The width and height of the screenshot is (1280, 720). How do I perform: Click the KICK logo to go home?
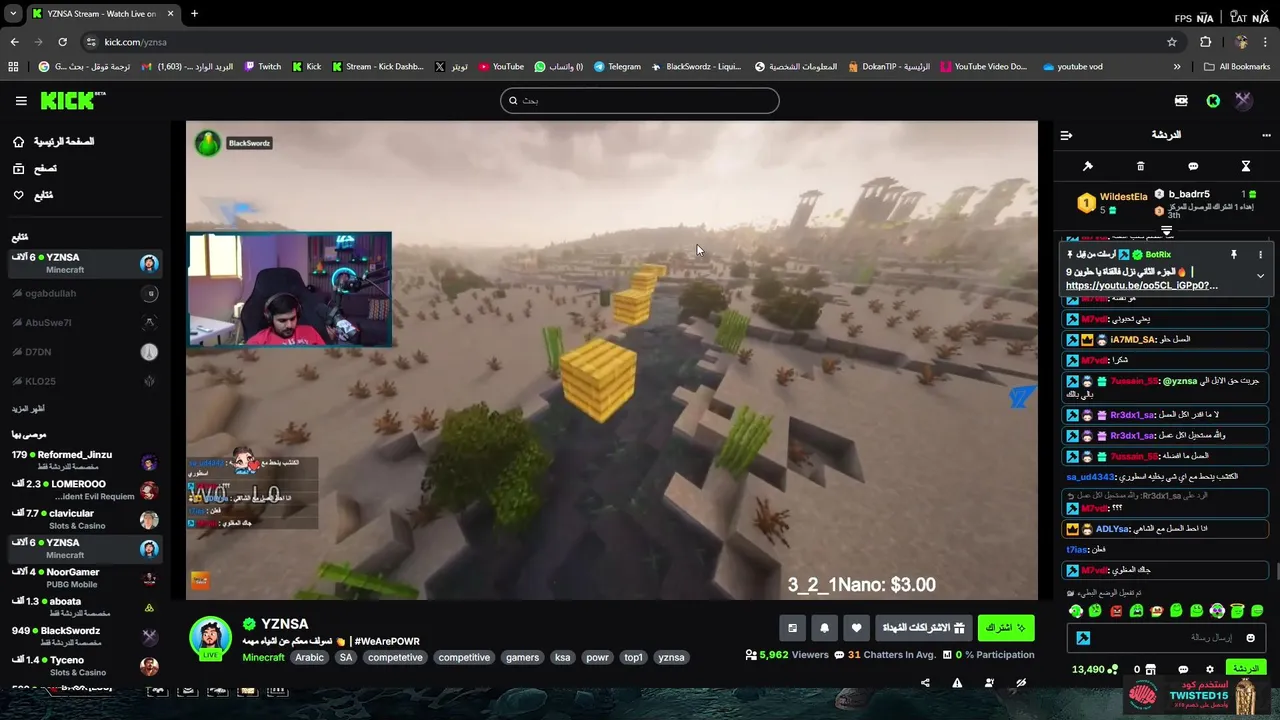click(72, 100)
